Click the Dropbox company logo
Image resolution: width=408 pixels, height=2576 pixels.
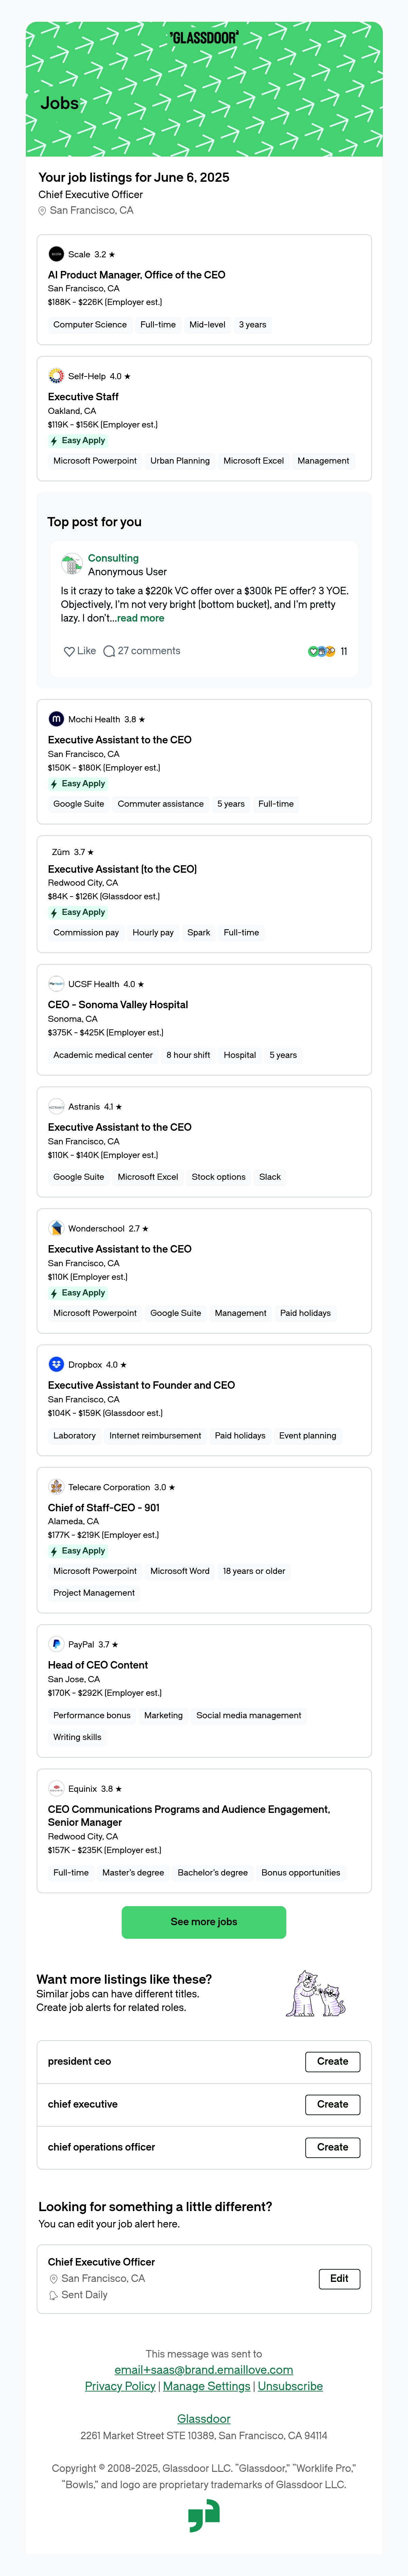(x=56, y=1364)
